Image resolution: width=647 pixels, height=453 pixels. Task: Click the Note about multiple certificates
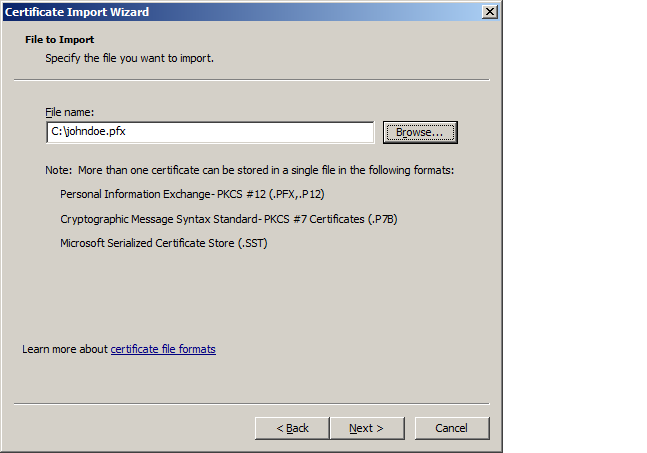(250, 170)
